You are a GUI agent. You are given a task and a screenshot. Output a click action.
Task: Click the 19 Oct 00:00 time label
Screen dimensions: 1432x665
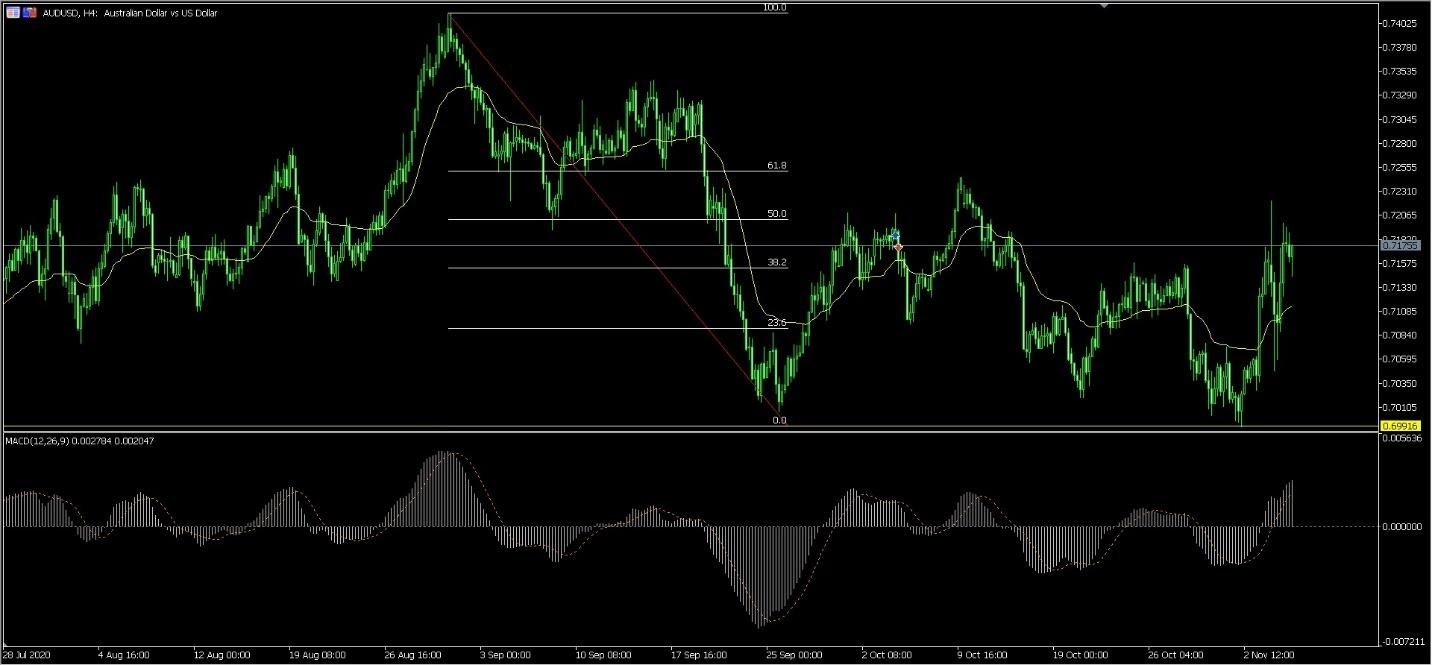click(x=1082, y=656)
